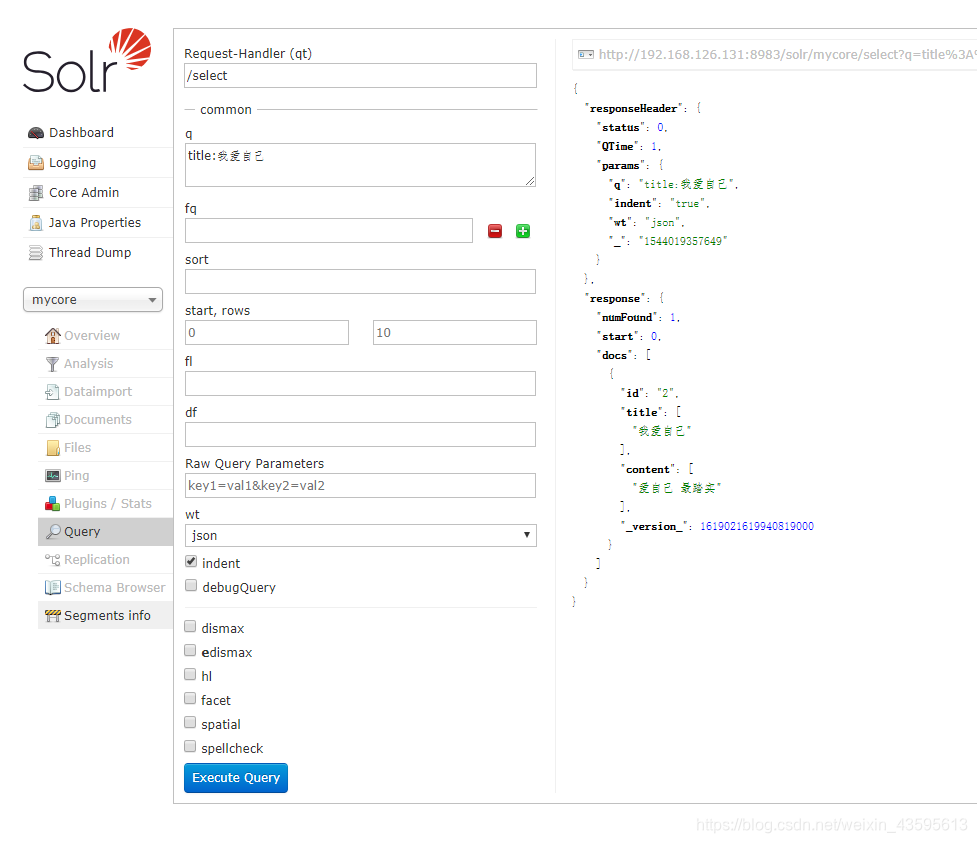Click the start field showing 0
The width and height of the screenshot is (977, 843).
pos(267,333)
